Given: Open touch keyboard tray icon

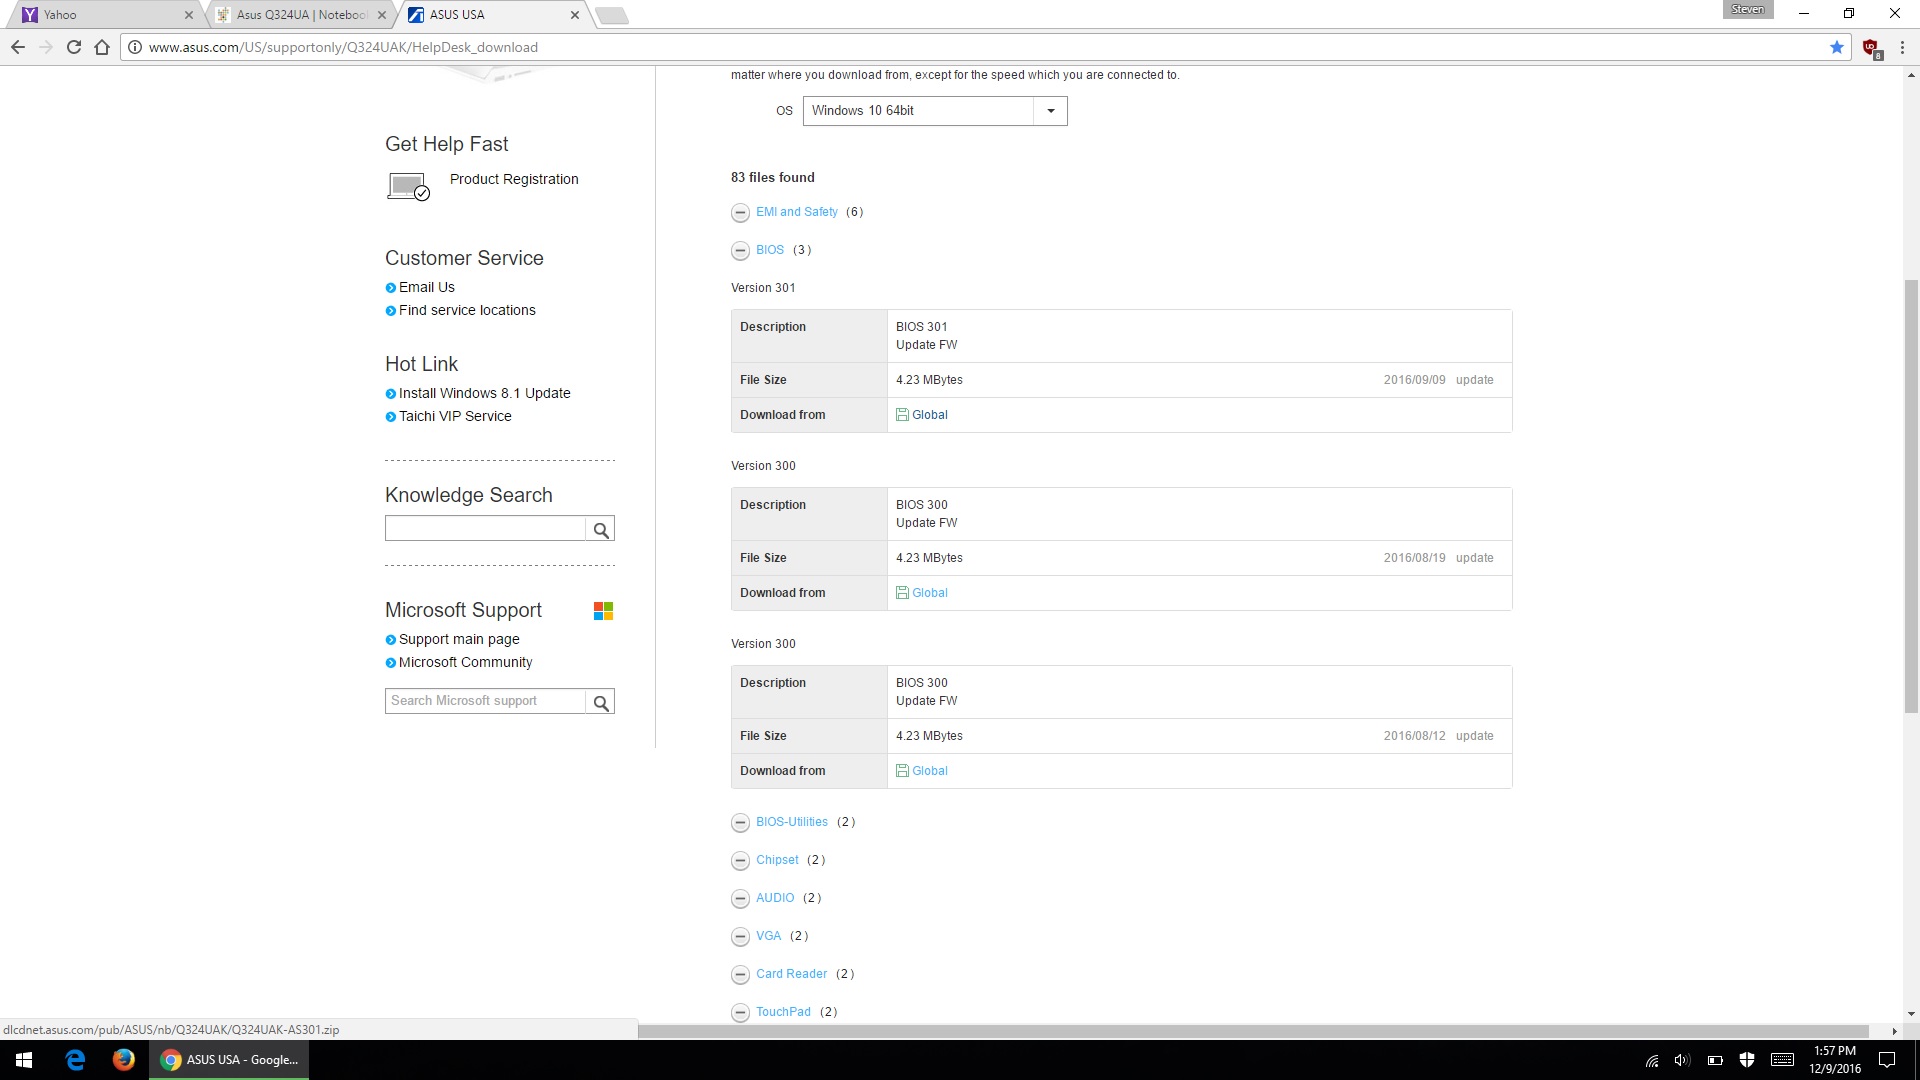Looking at the screenshot, I should (x=1782, y=1060).
